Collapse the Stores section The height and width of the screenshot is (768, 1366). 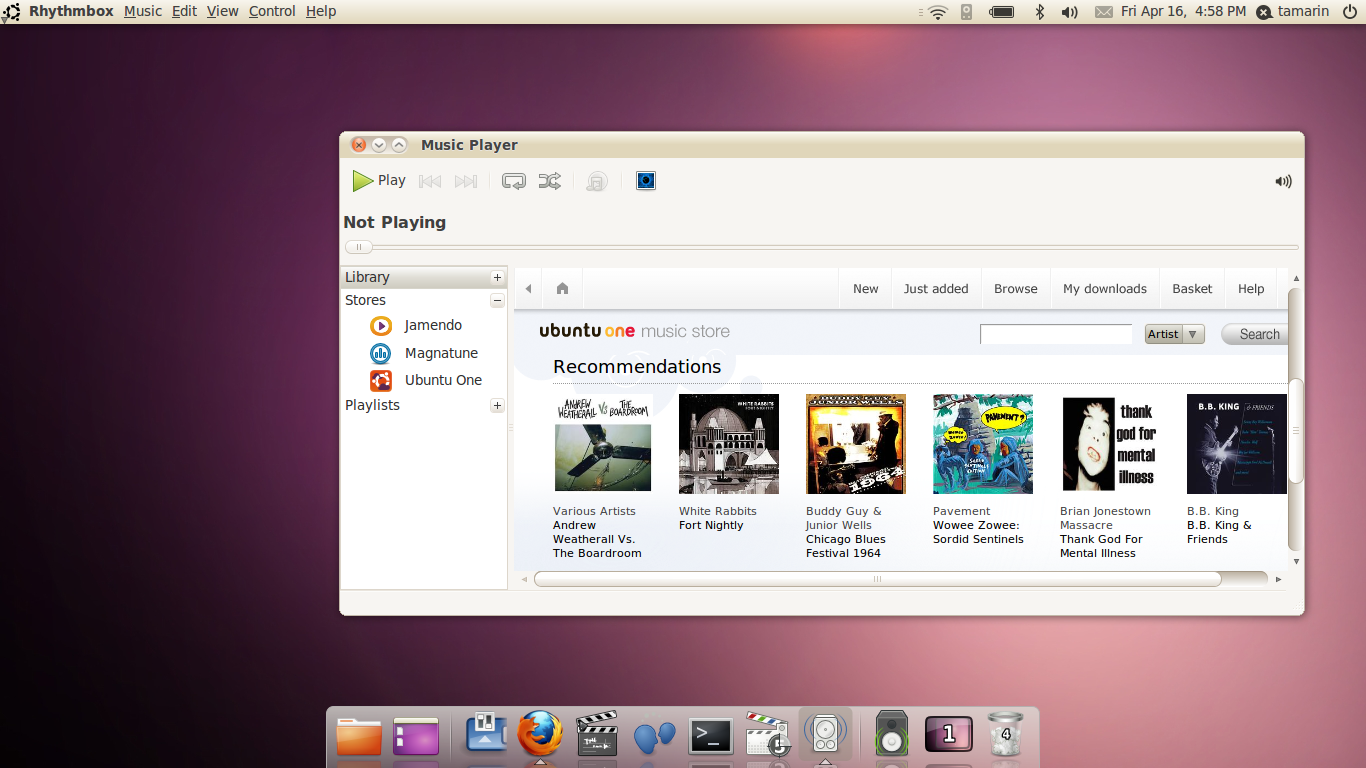coord(497,300)
